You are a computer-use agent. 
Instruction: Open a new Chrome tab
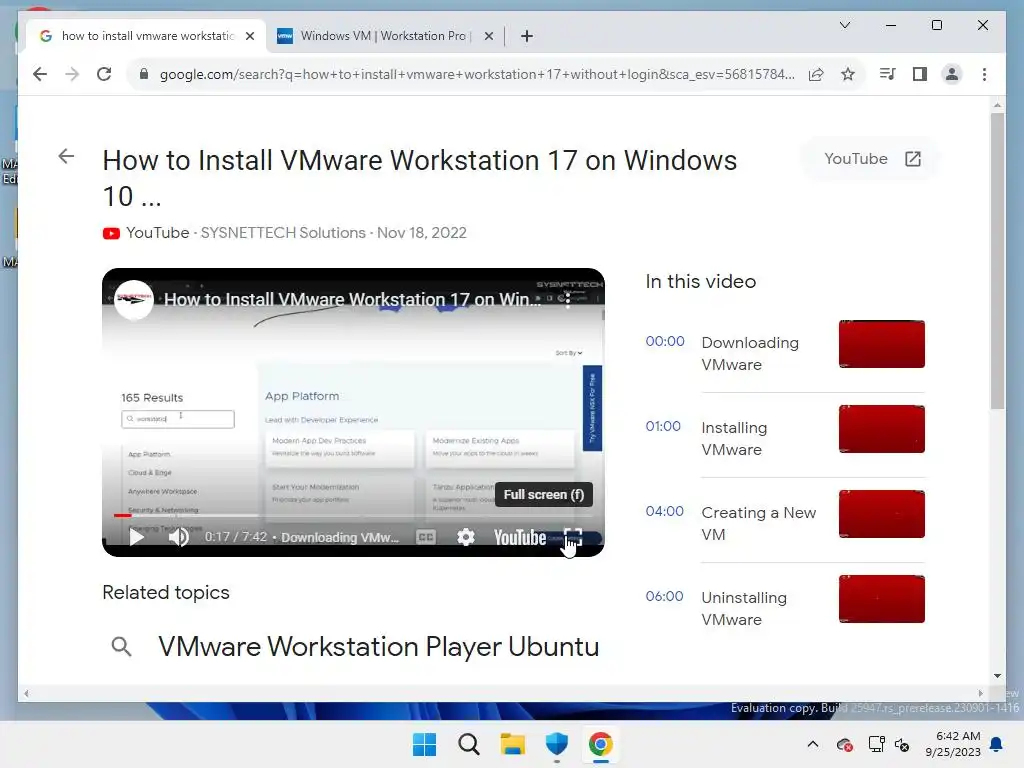tap(527, 36)
